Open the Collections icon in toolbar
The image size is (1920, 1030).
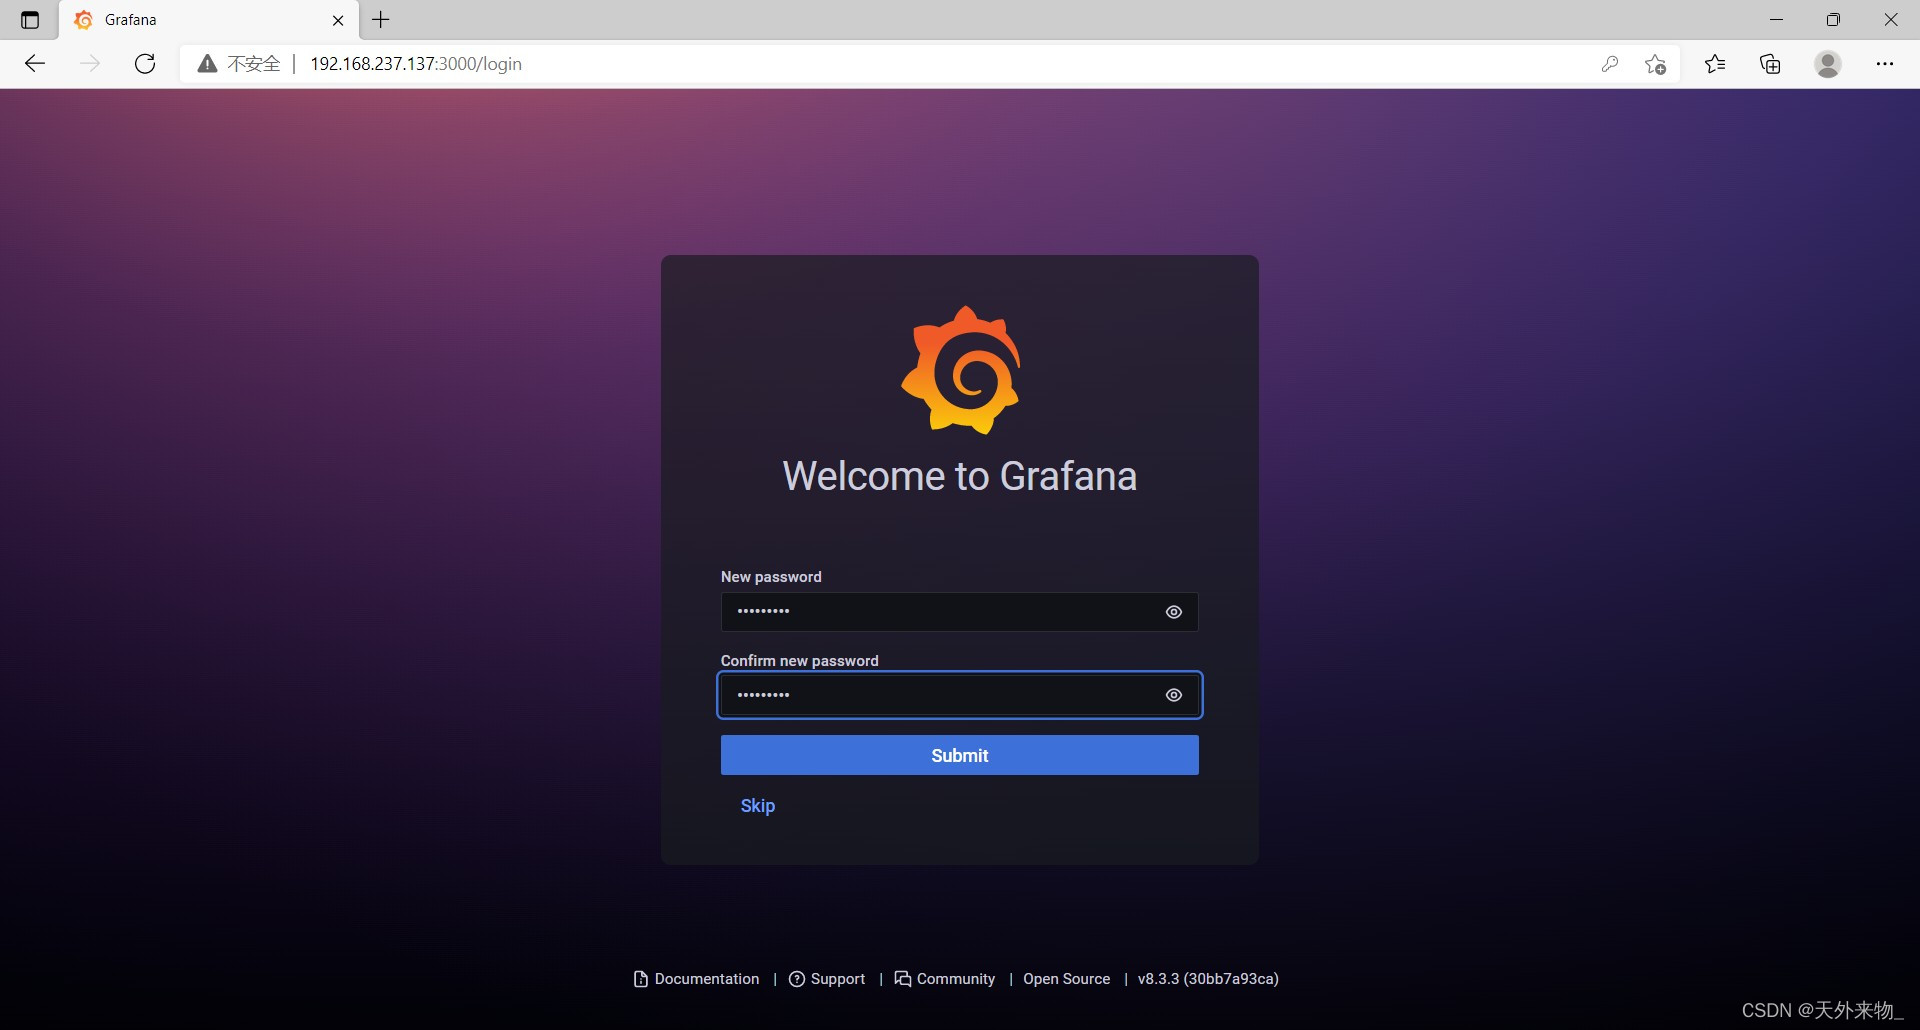tap(1770, 64)
